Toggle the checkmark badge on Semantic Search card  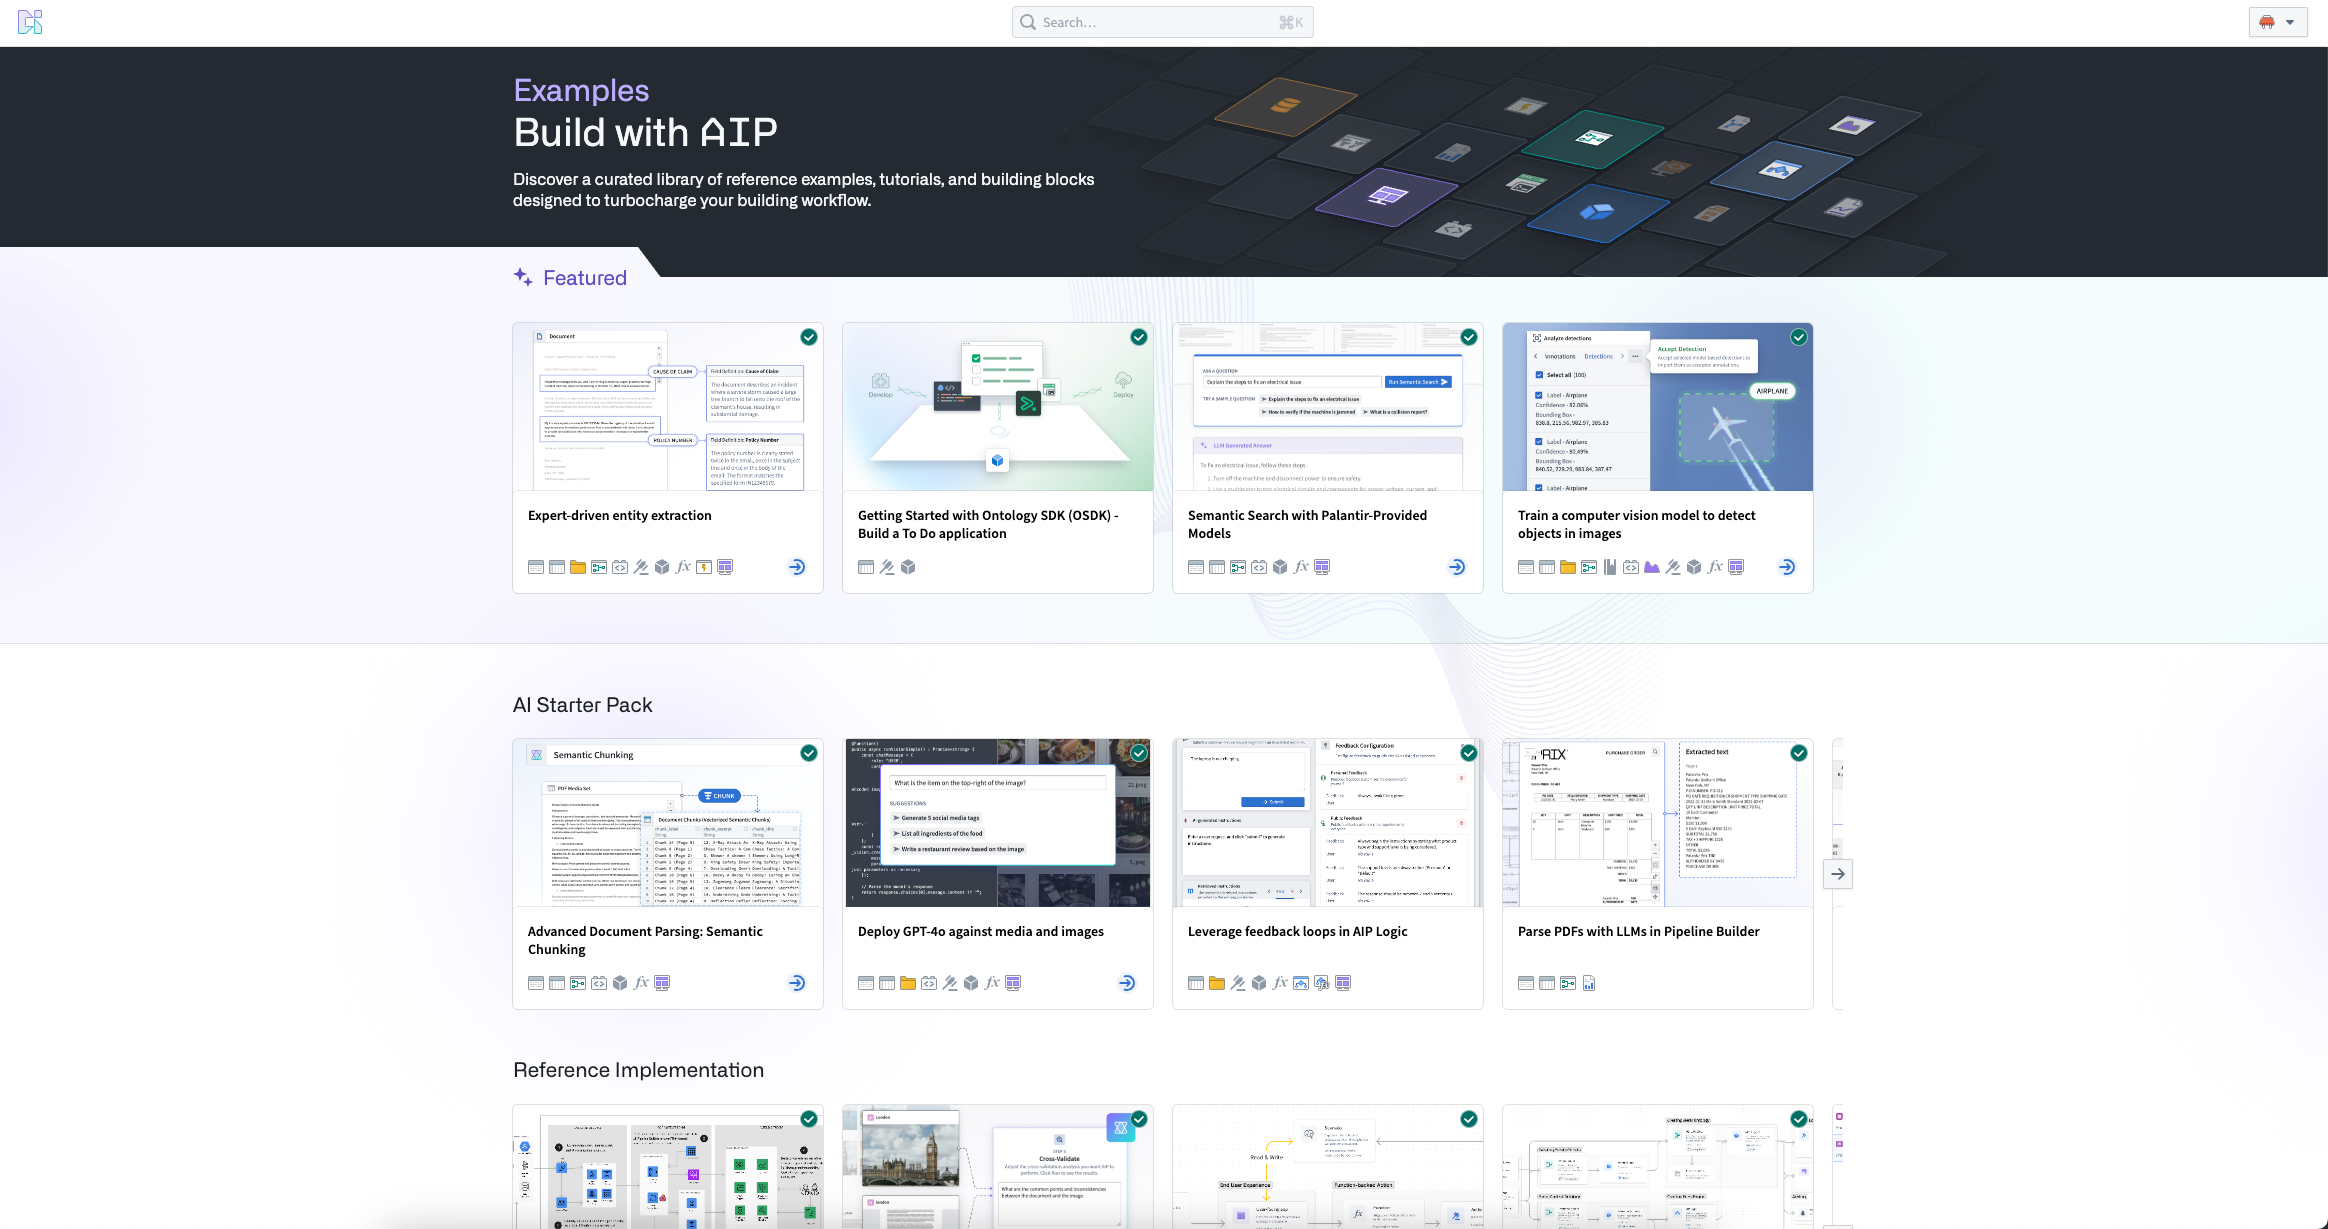[x=1469, y=337]
